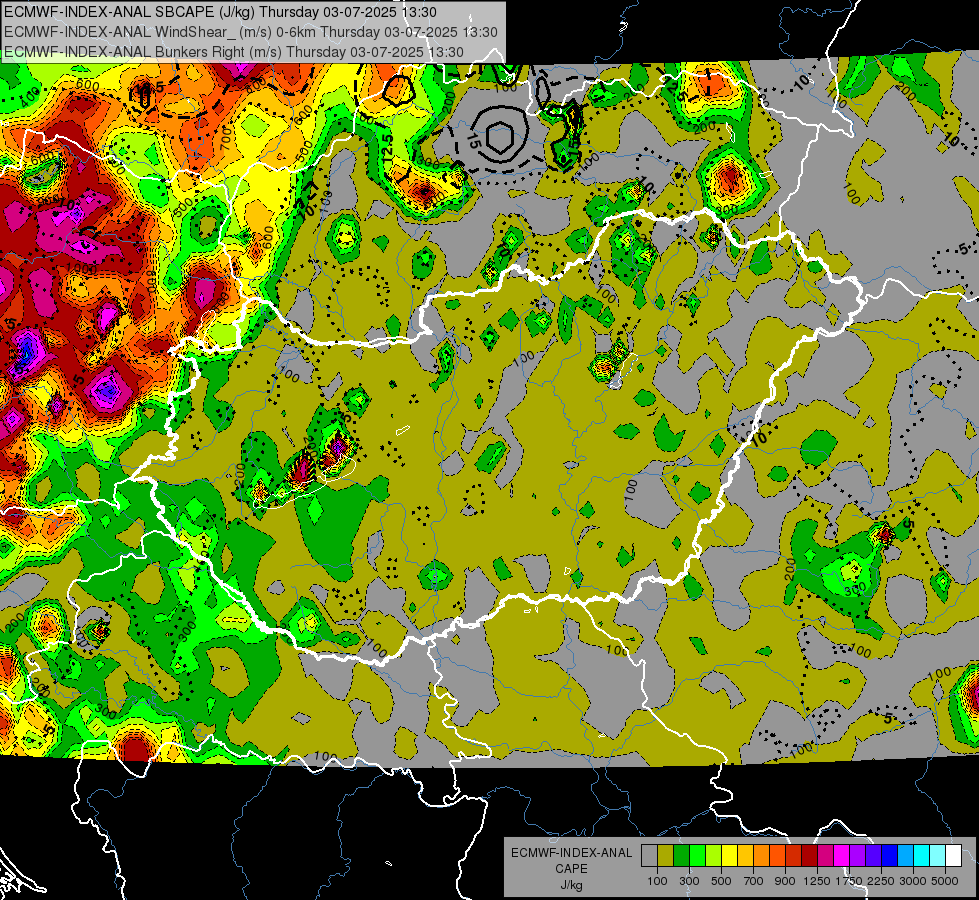Screen dimensions: 979x900
Task: Click the 1250 value under legend bar
Action: click(x=817, y=881)
